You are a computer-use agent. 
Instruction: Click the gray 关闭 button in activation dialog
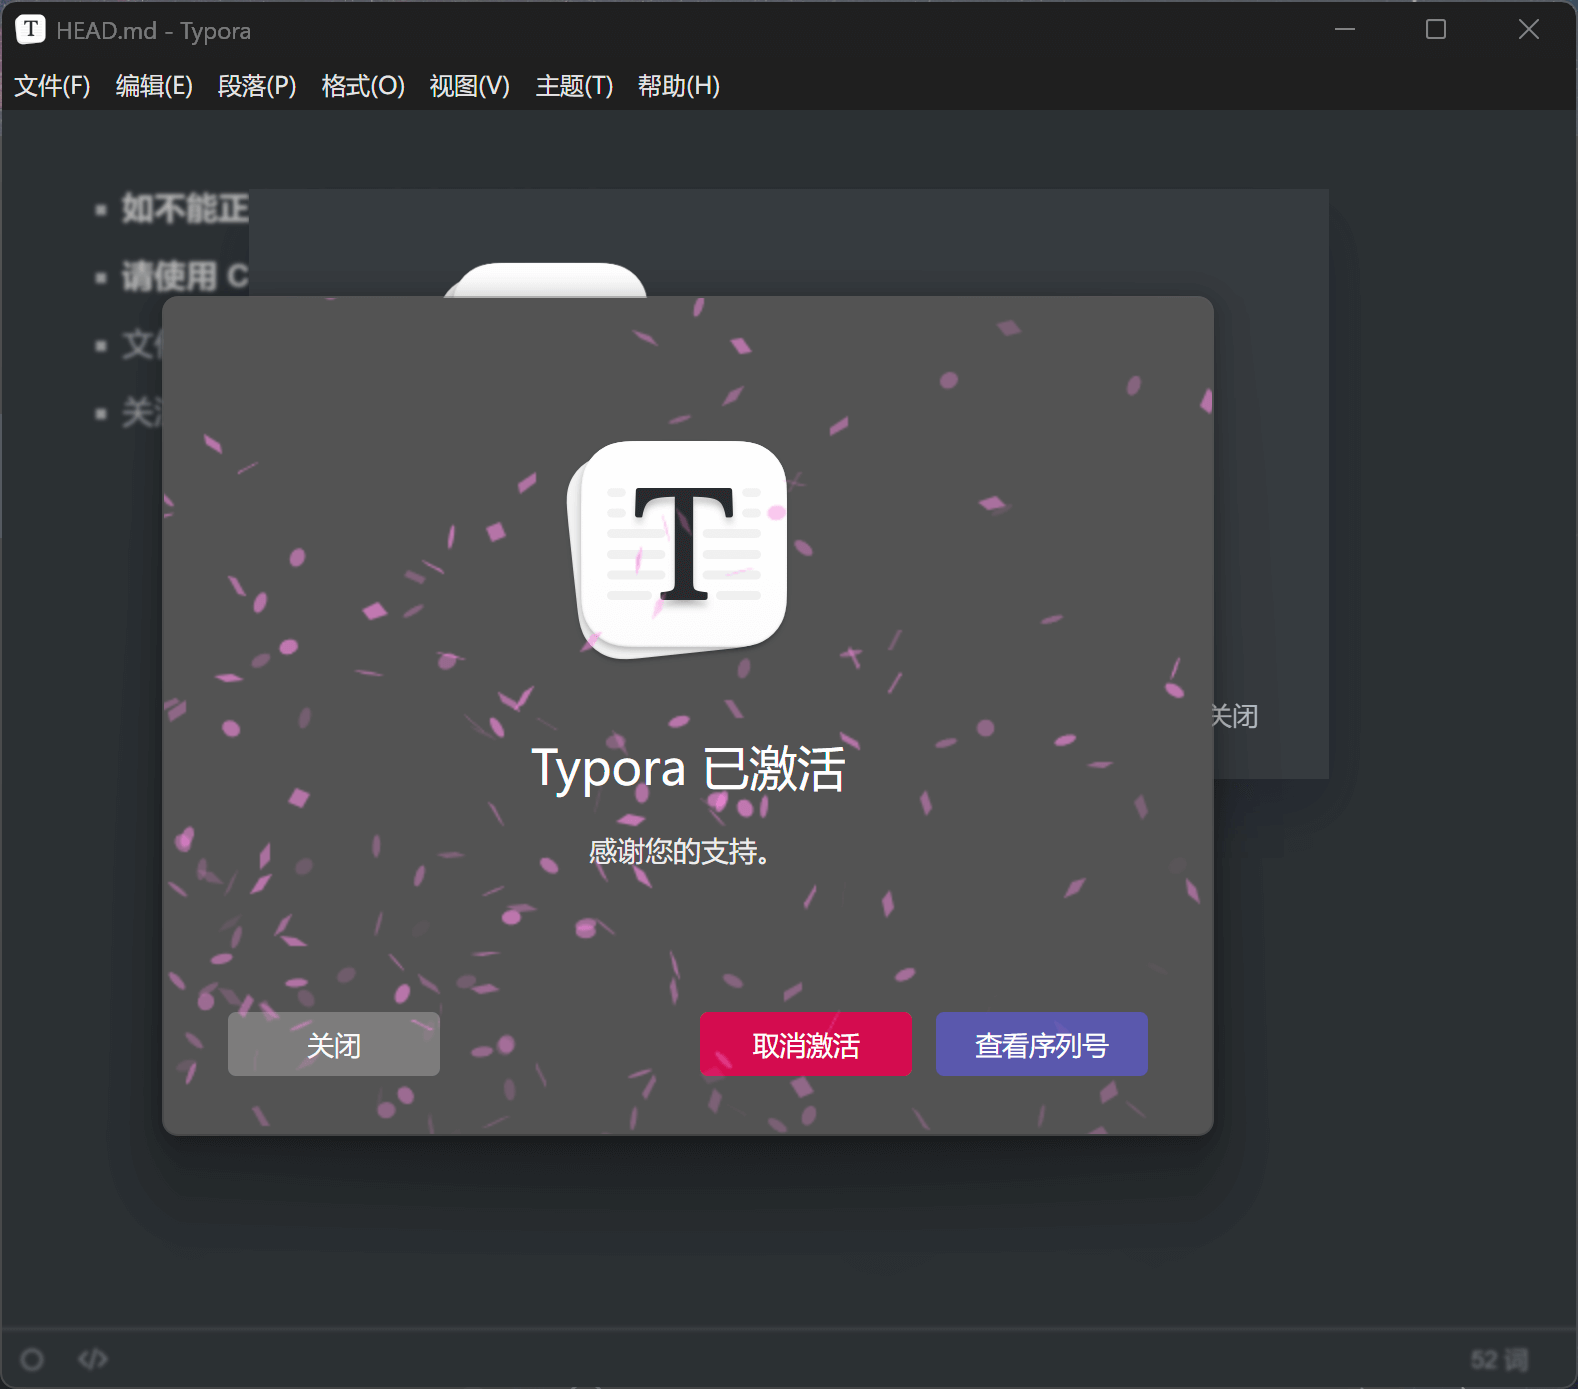334,1044
